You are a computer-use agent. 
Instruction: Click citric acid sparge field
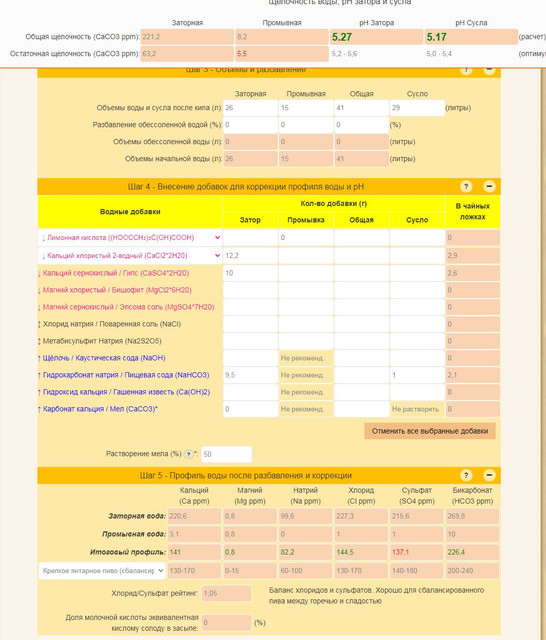coord(306,238)
